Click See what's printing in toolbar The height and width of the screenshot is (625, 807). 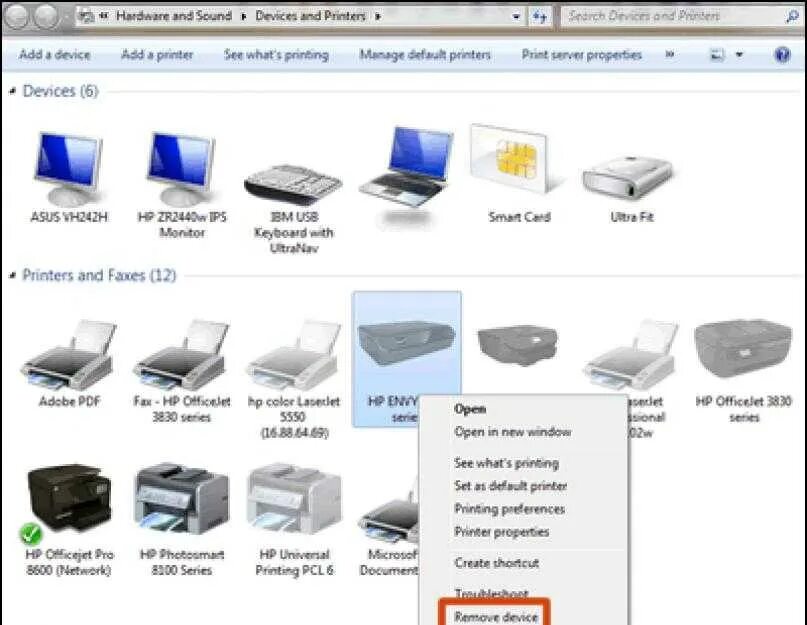(276, 55)
